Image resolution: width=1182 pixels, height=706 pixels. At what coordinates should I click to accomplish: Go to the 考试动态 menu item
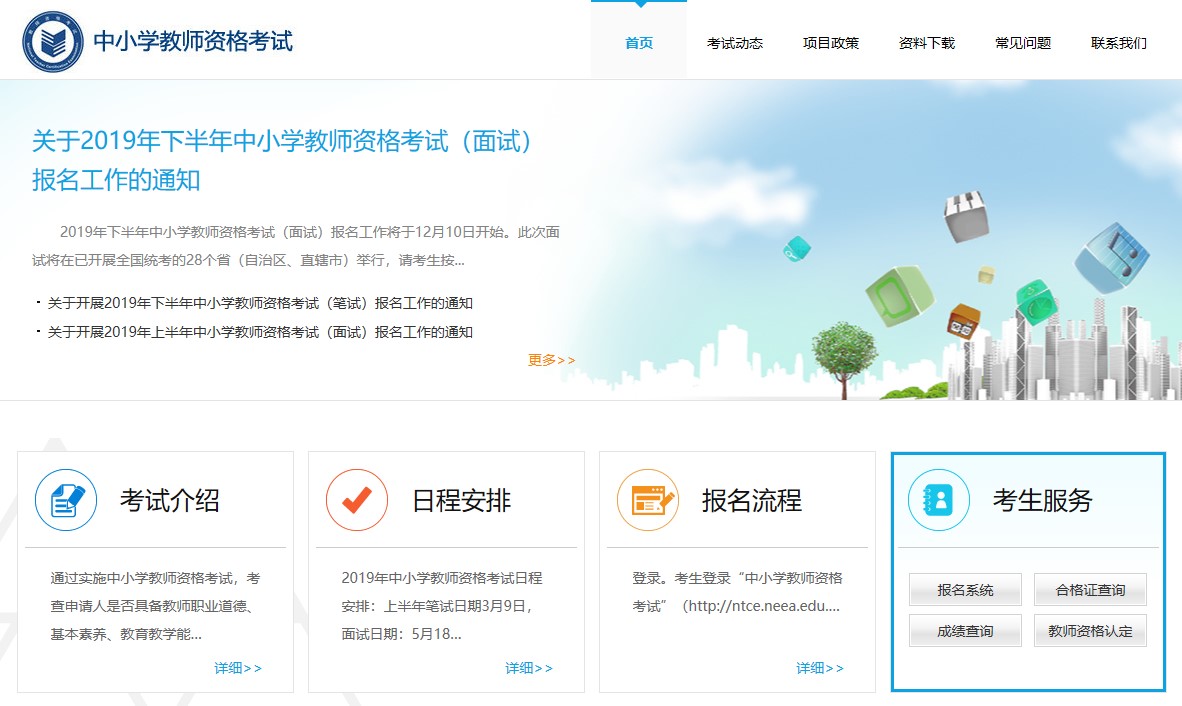[735, 43]
